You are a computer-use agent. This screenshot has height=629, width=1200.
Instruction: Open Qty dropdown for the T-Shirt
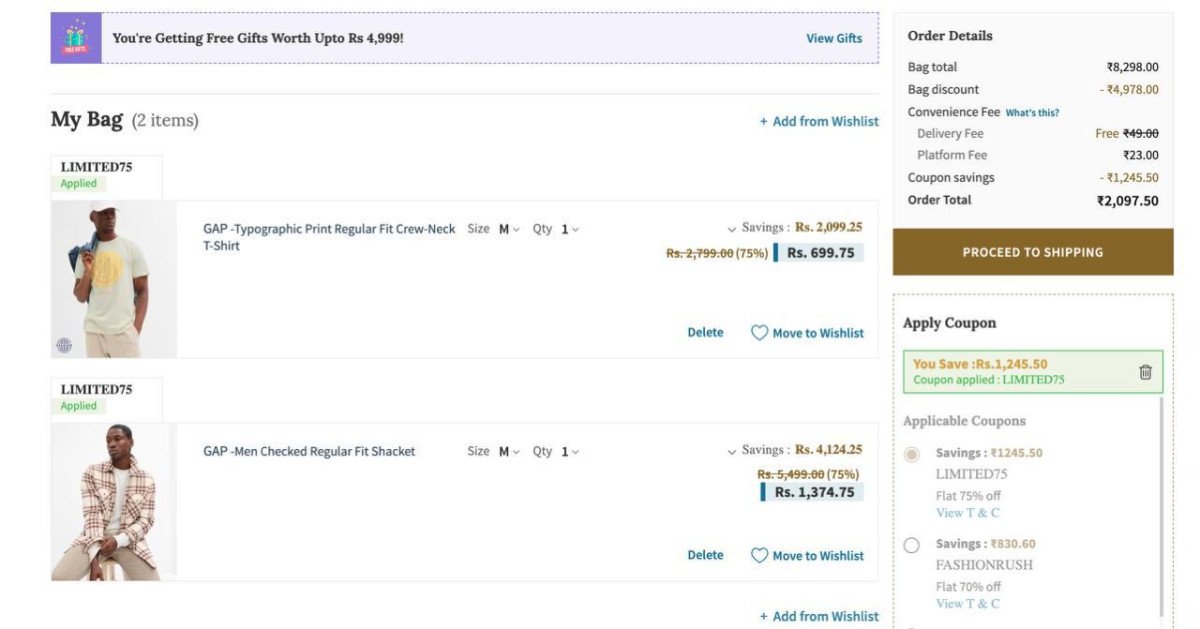click(569, 229)
